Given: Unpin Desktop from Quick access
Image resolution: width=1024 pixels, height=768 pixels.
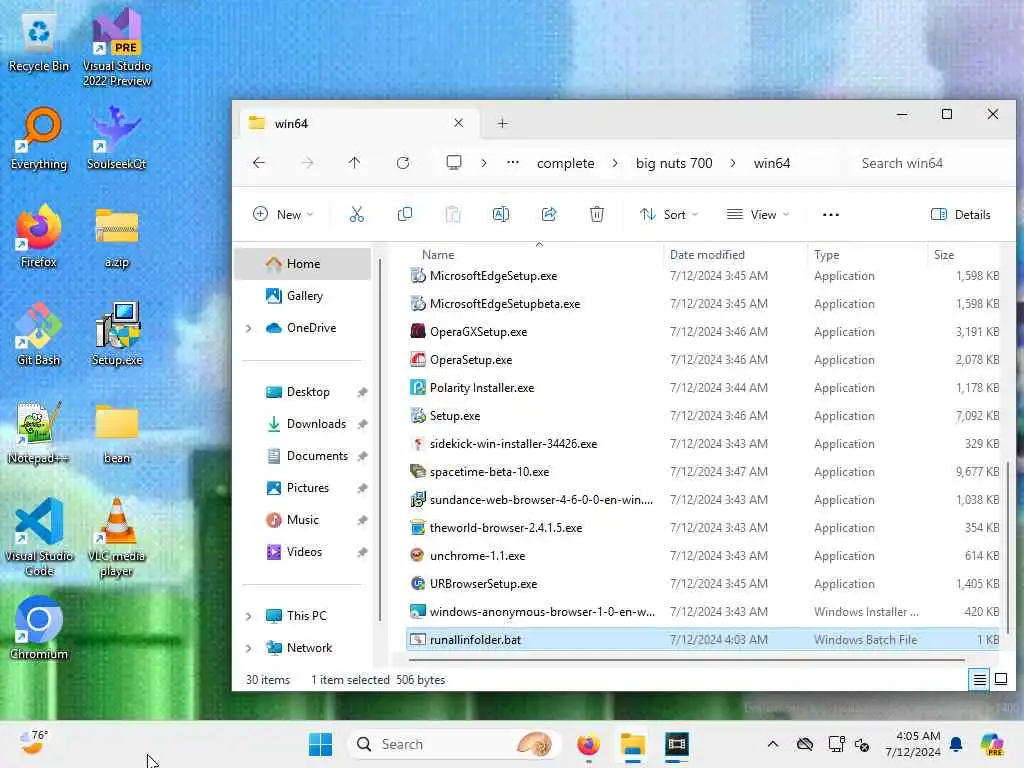Looking at the screenshot, I should (362, 392).
